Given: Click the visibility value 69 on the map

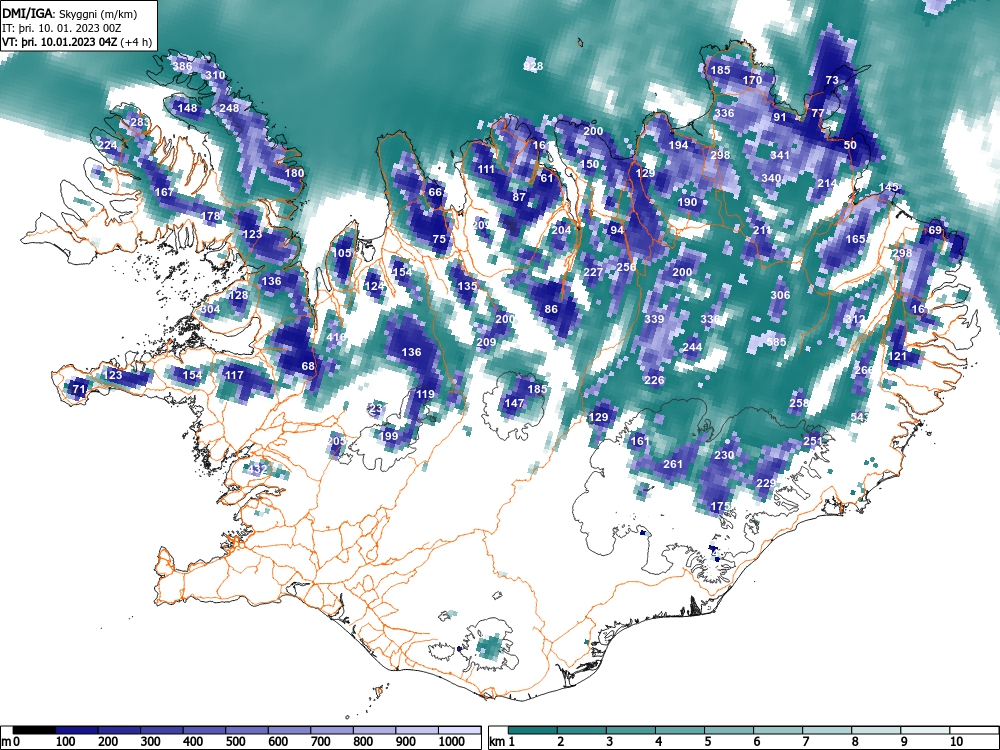Looking at the screenshot, I should click(935, 230).
